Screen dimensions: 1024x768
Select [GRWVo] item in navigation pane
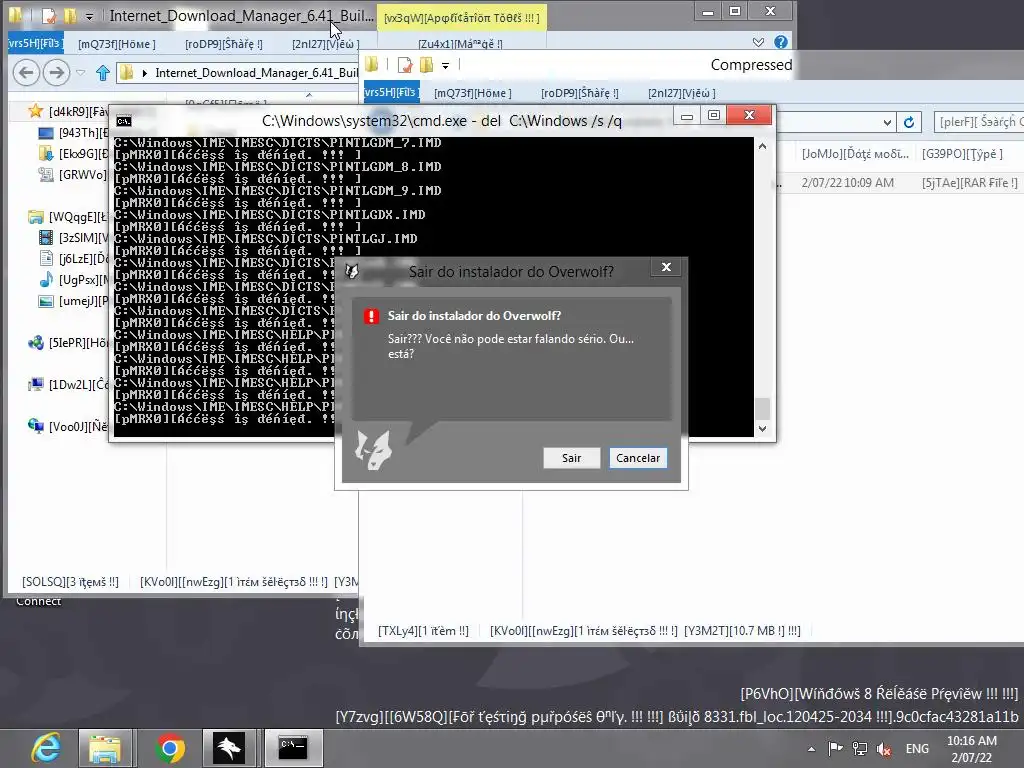73,174
